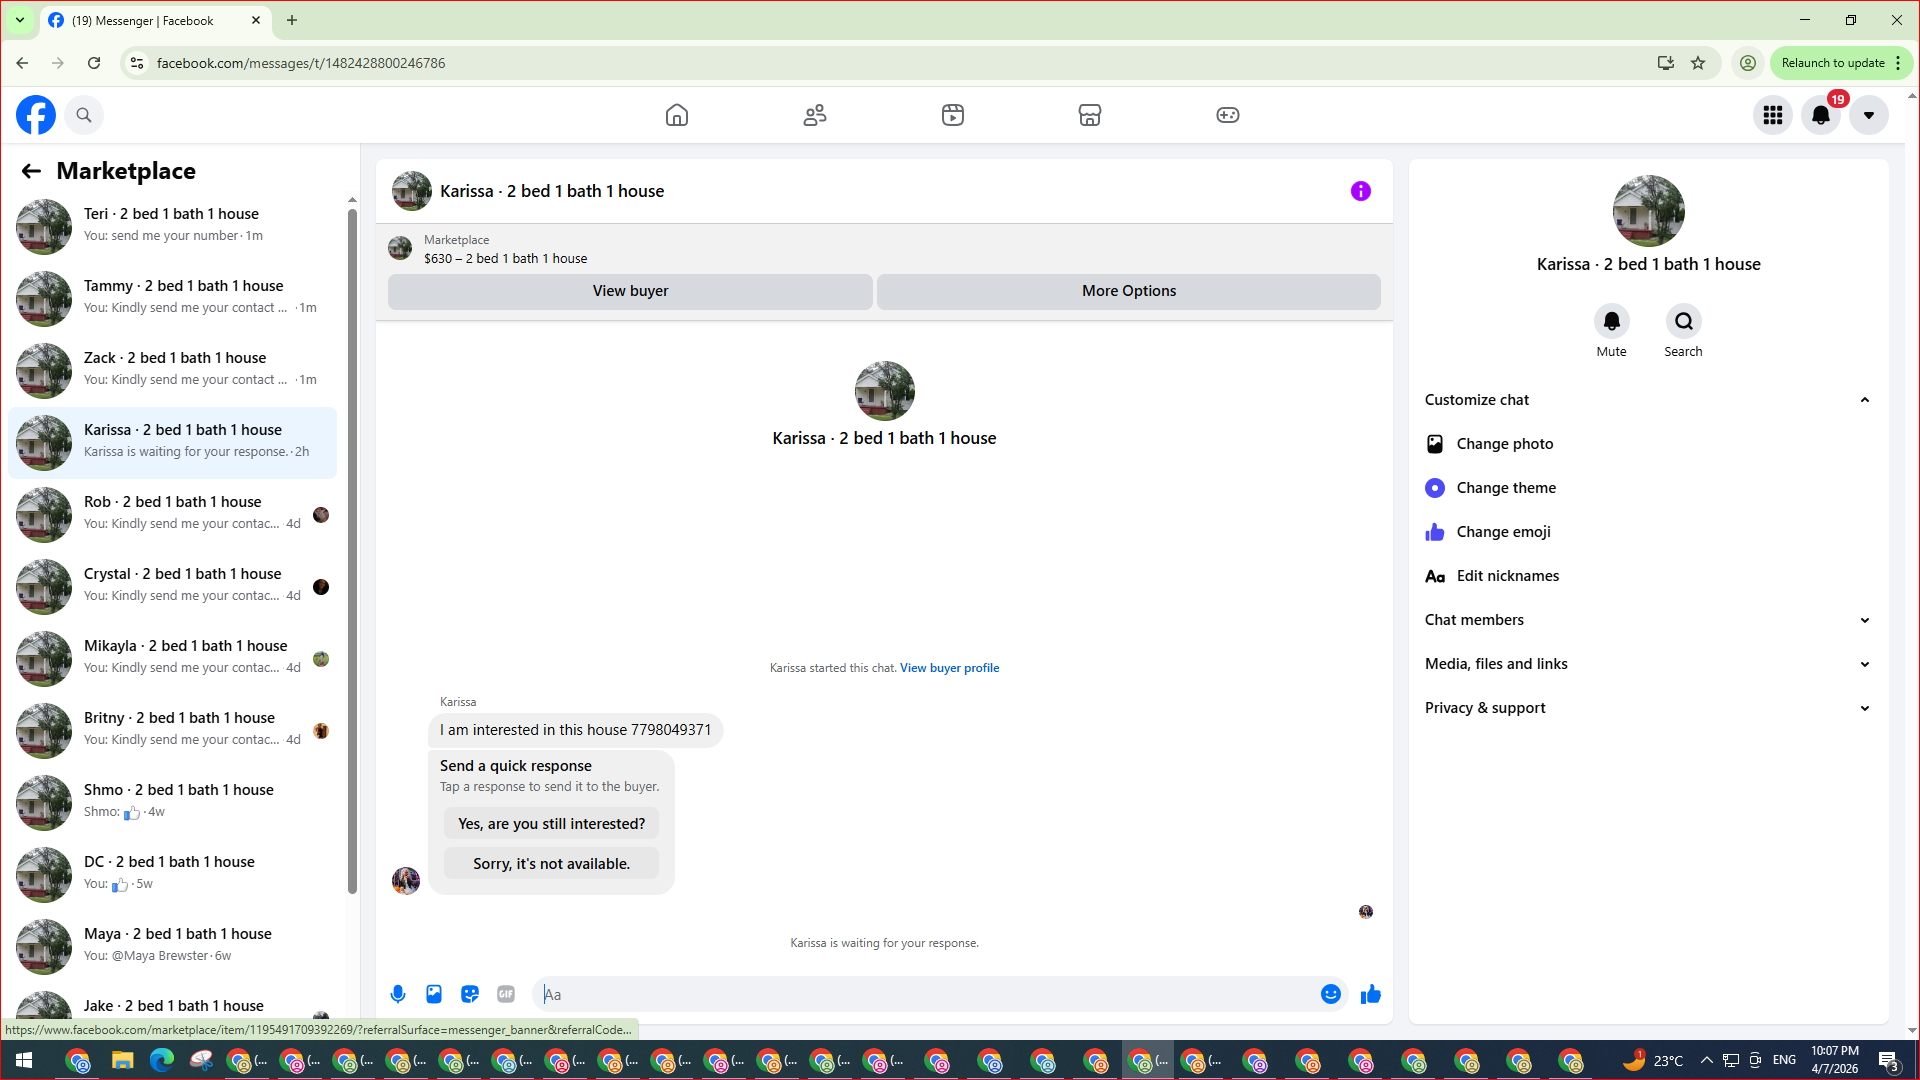The height and width of the screenshot is (1080, 1920).
Task: Click the More Options button
Action: [x=1129, y=291]
